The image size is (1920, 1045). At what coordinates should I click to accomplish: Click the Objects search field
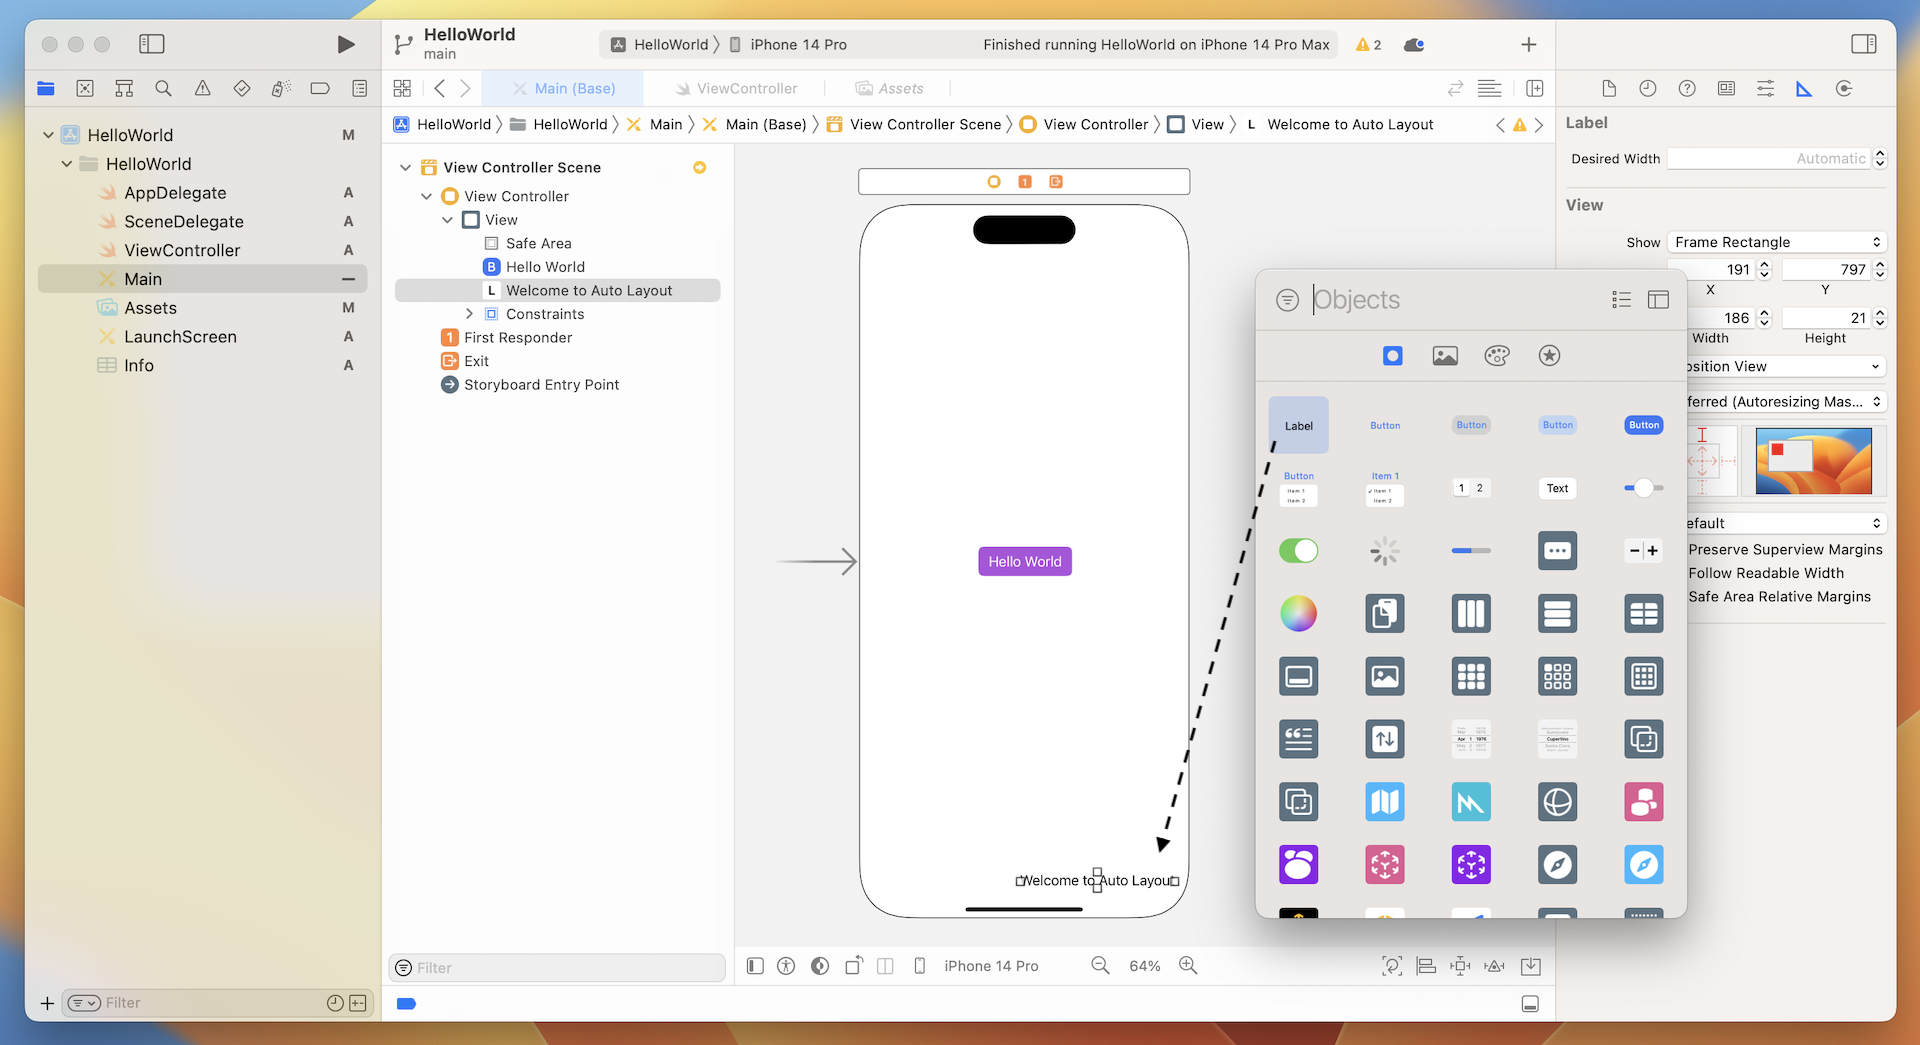(x=1450, y=300)
